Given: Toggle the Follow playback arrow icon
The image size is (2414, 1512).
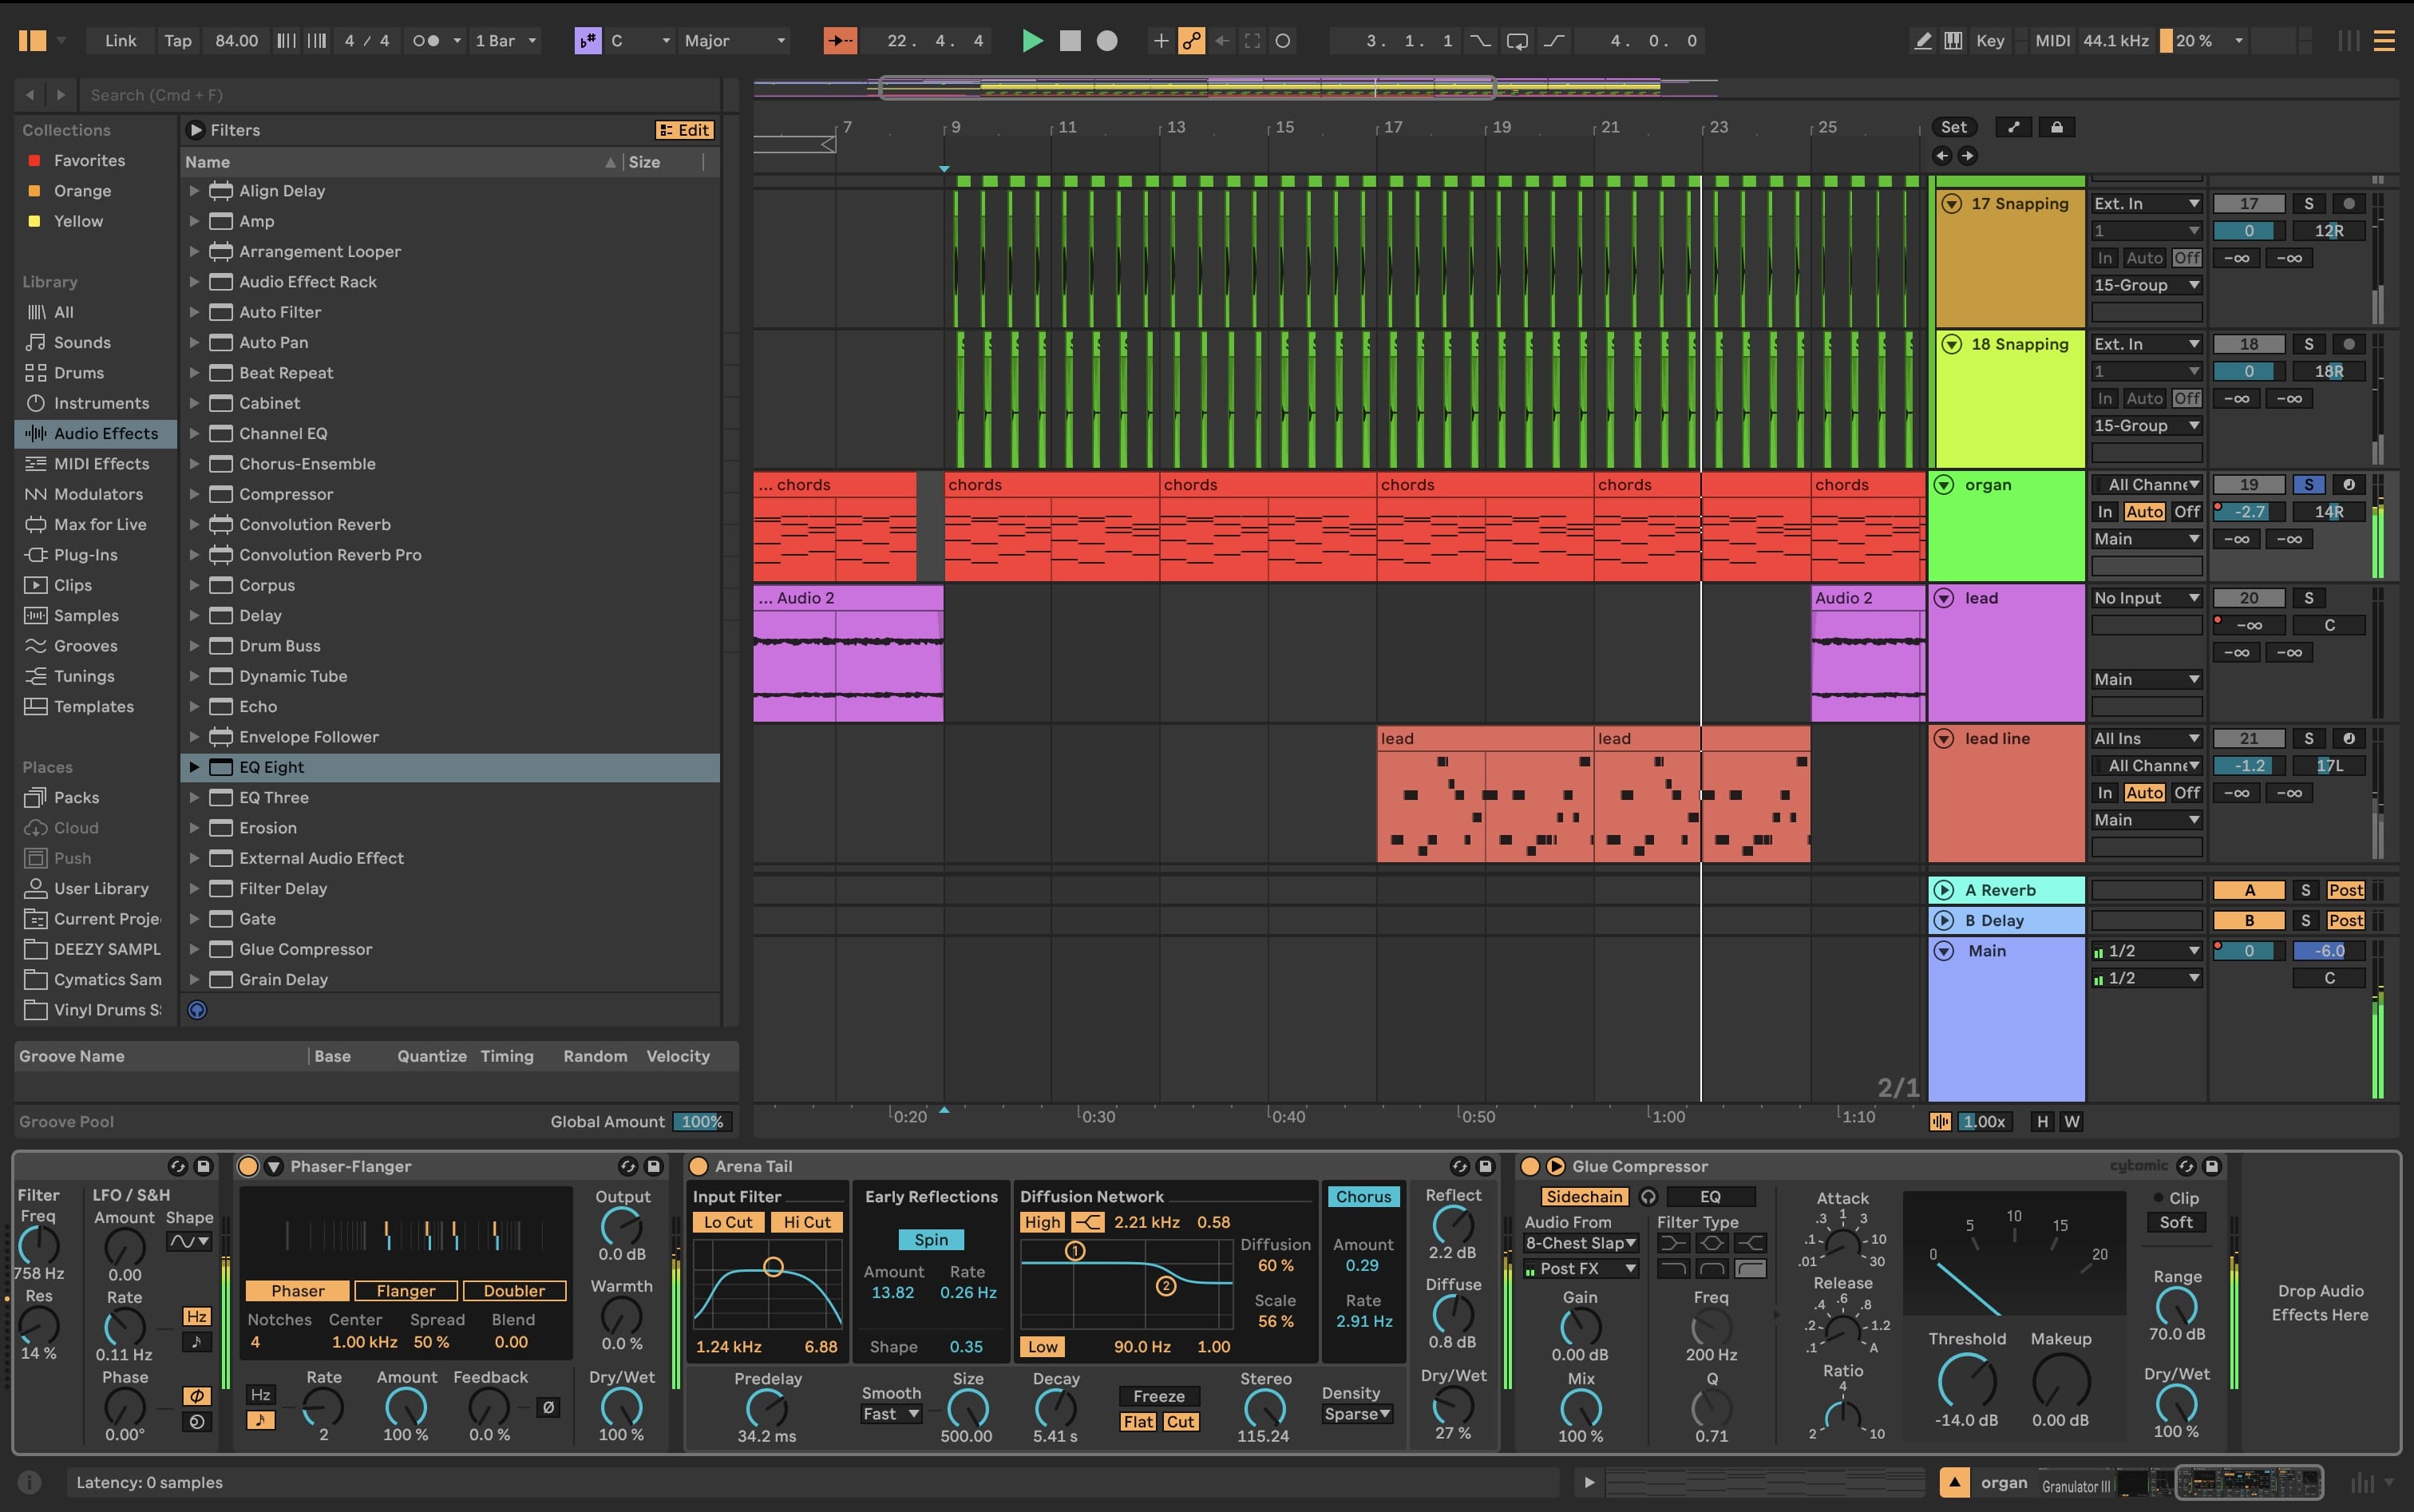Looking at the screenshot, I should pyautogui.click(x=840, y=41).
